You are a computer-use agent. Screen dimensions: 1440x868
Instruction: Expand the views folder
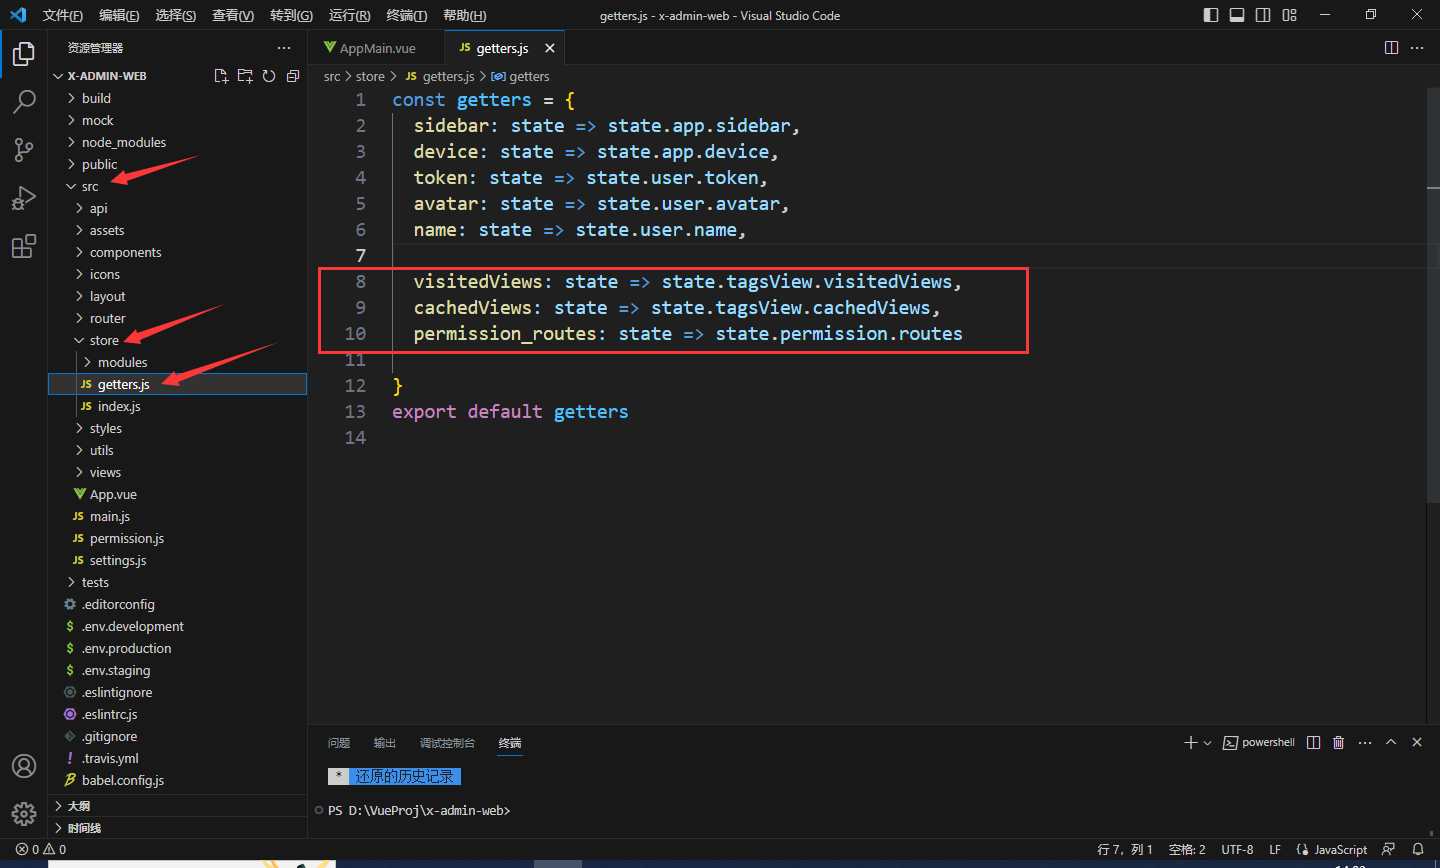[178, 472]
